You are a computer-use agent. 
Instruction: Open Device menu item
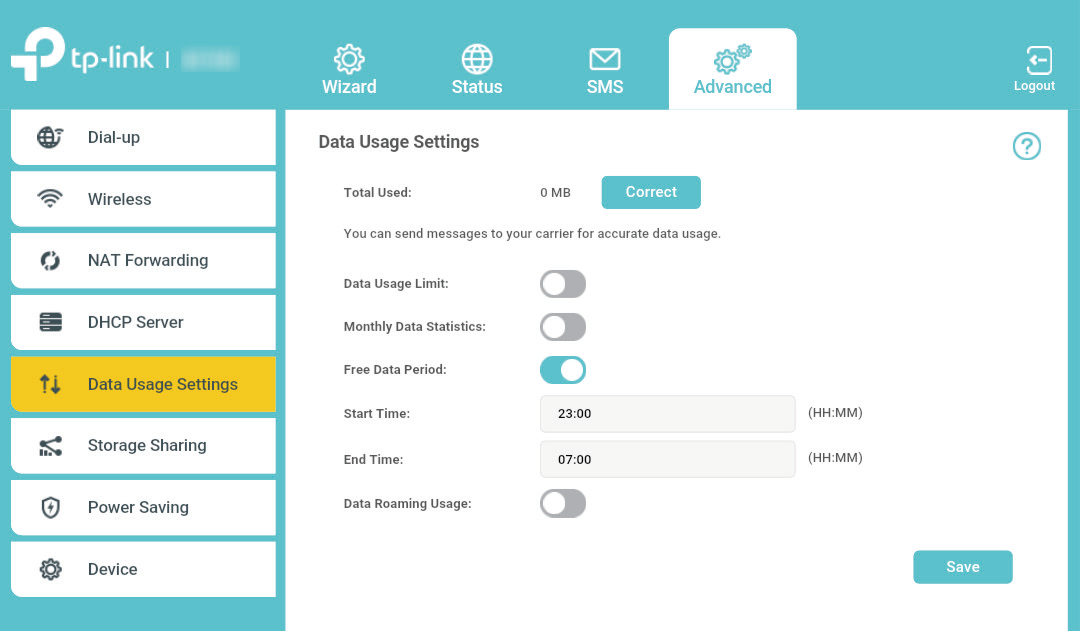coord(143,569)
